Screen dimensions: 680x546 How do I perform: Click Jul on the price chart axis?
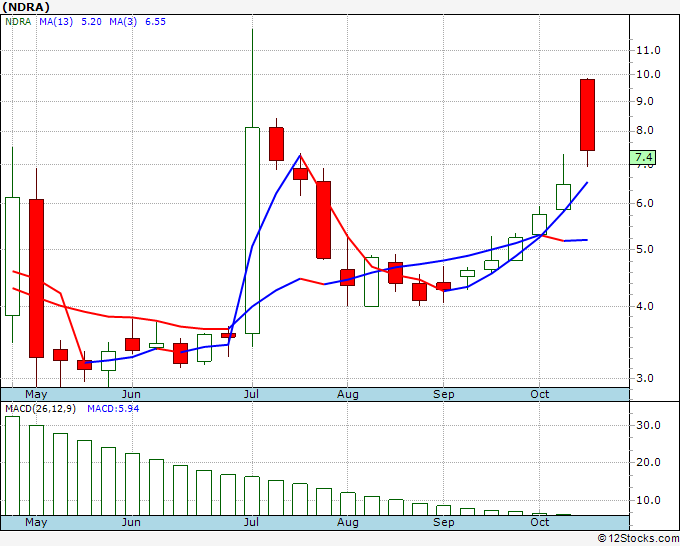[x=251, y=394]
